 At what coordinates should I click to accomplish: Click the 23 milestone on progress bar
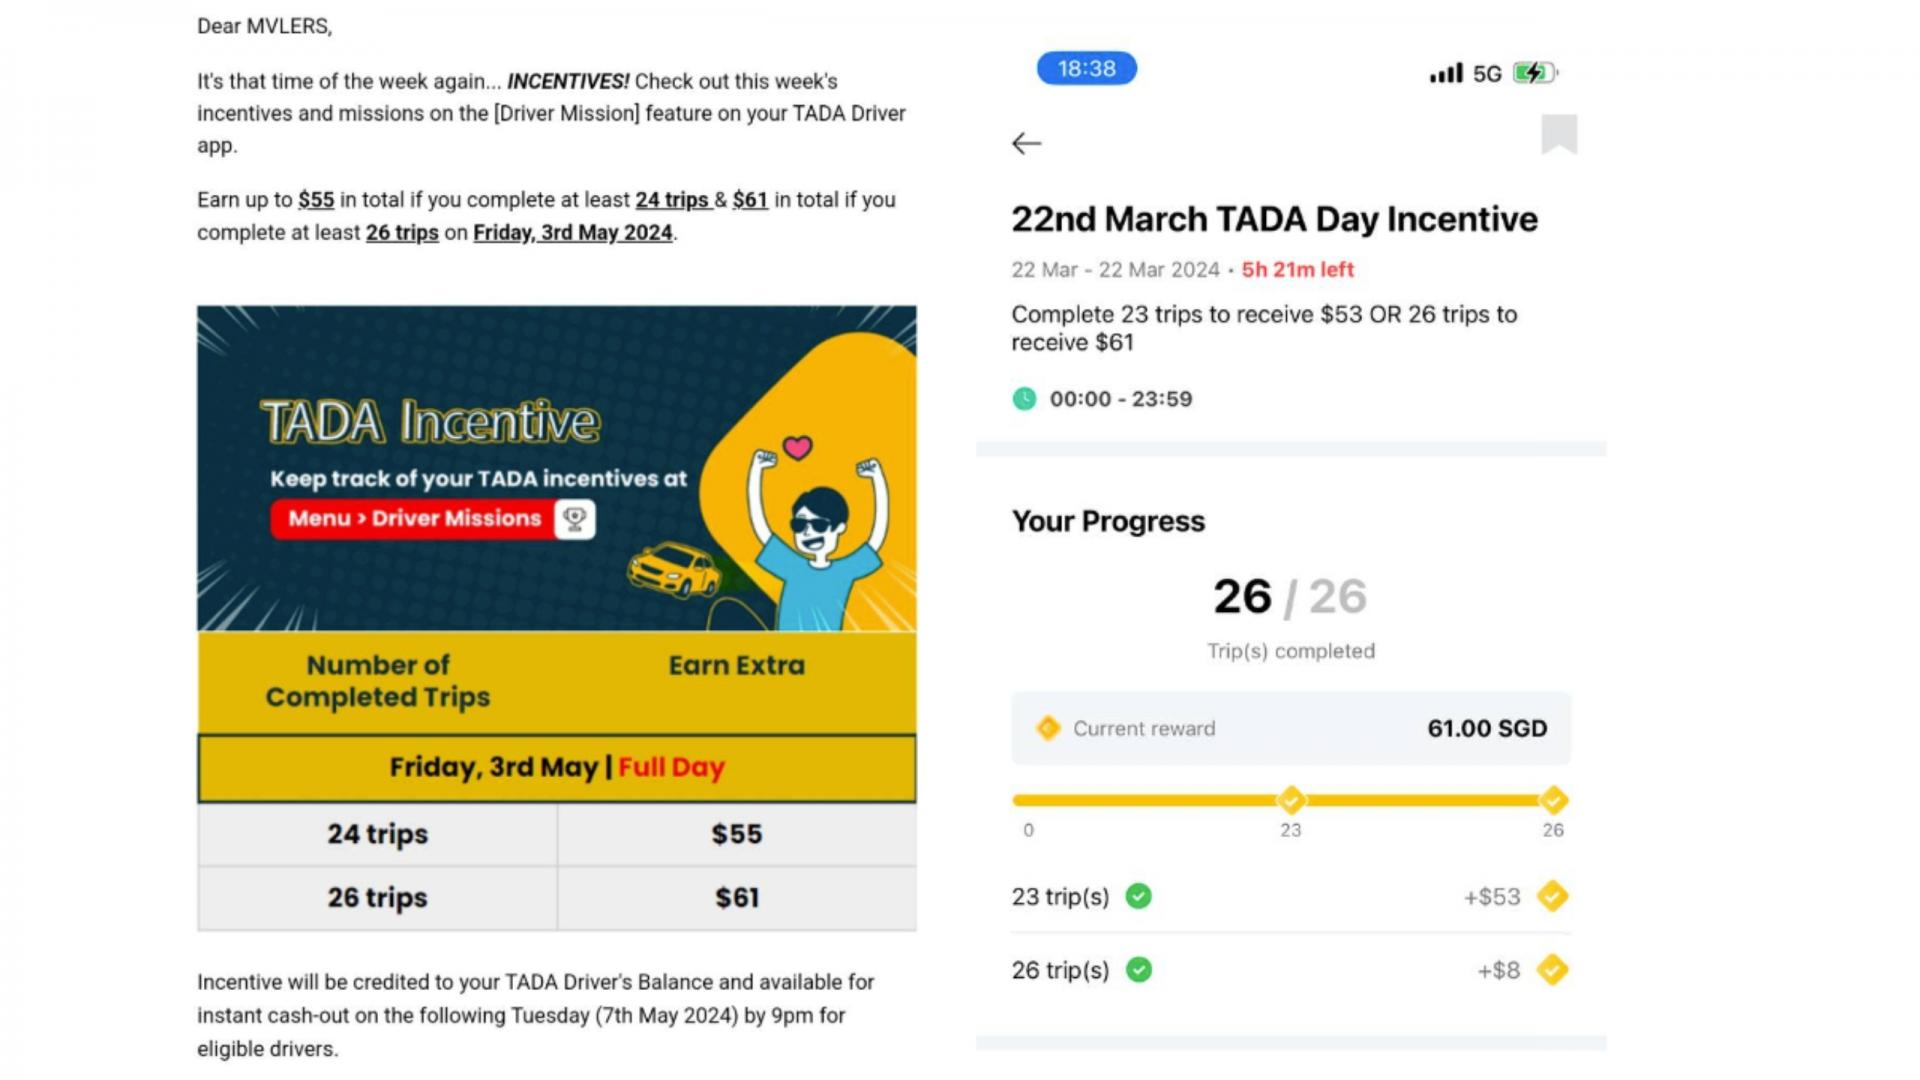coord(1291,800)
